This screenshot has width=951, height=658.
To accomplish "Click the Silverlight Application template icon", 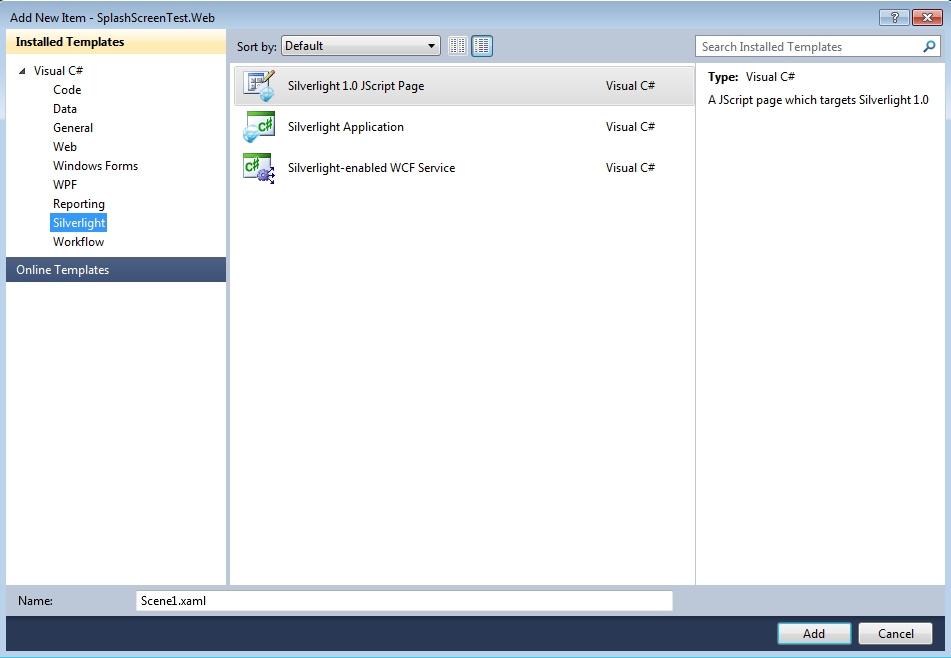I will click(259, 127).
